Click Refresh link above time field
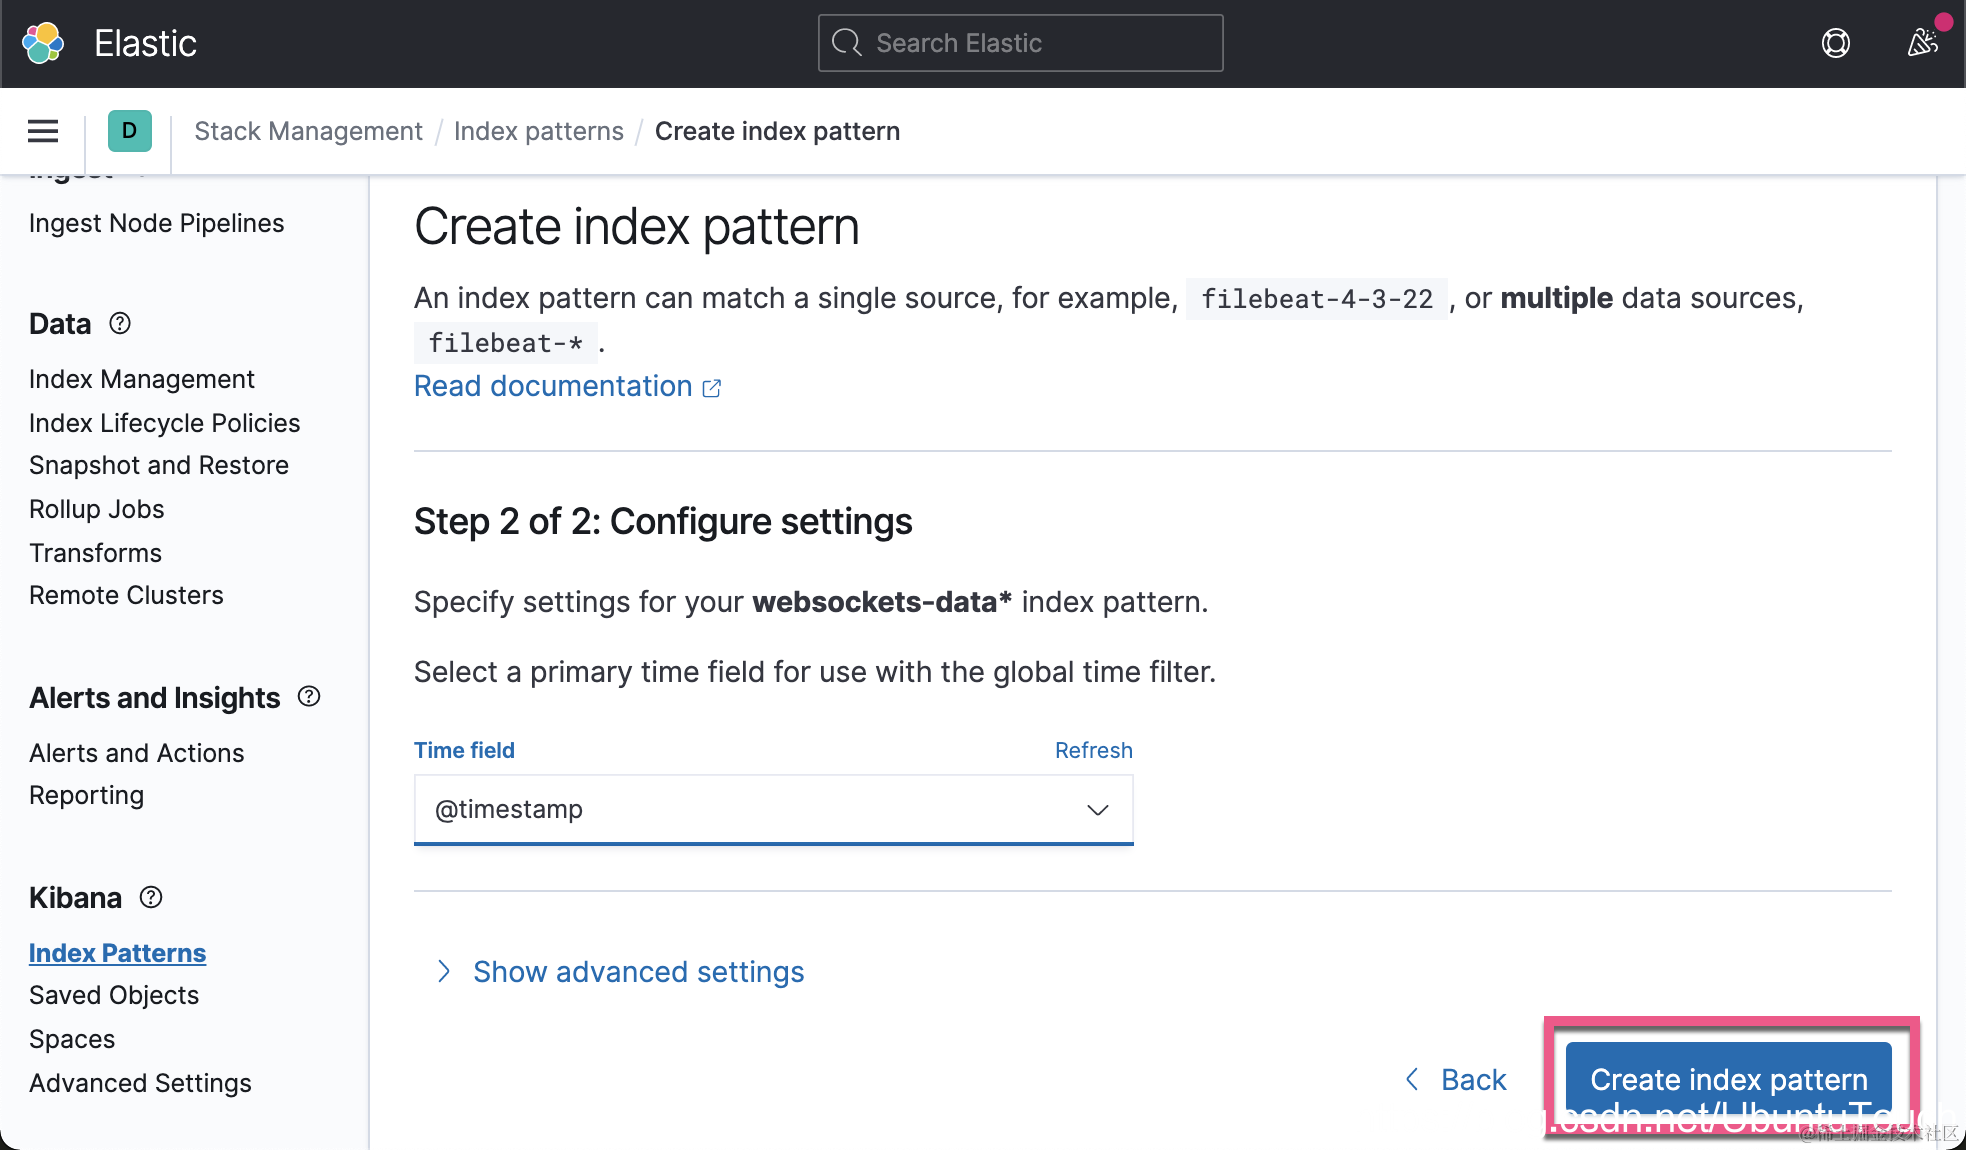Viewport: 1966px width, 1150px height. pyautogui.click(x=1093, y=750)
